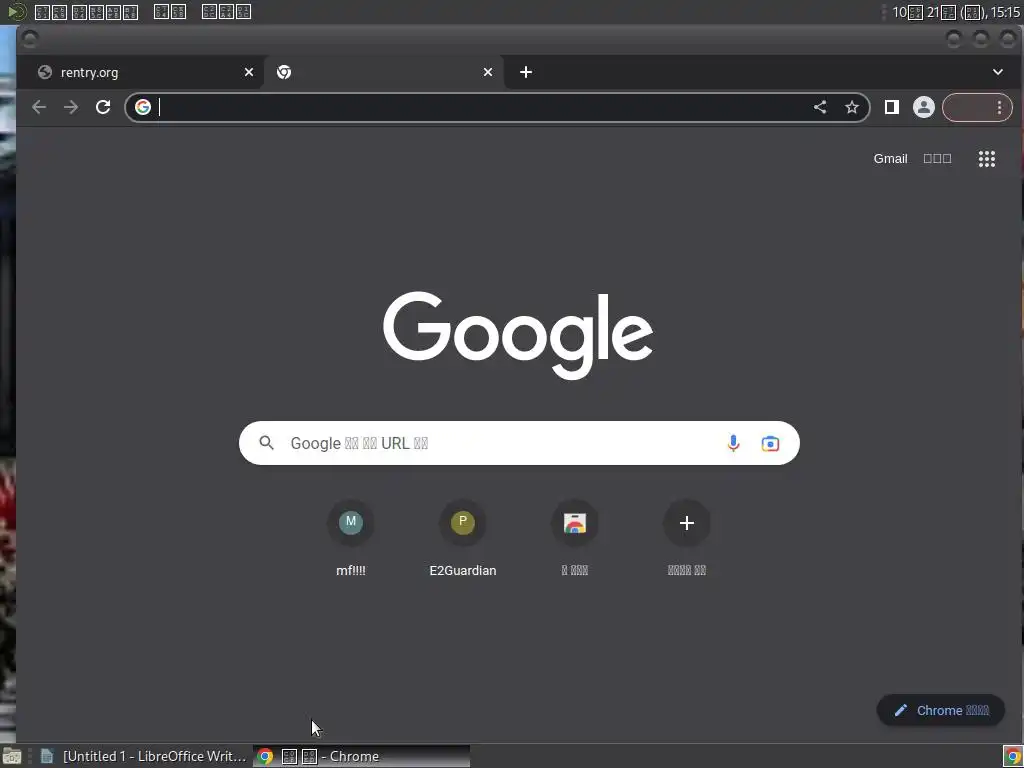
Task: Focus the Google search box
Action: click(x=519, y=443)
